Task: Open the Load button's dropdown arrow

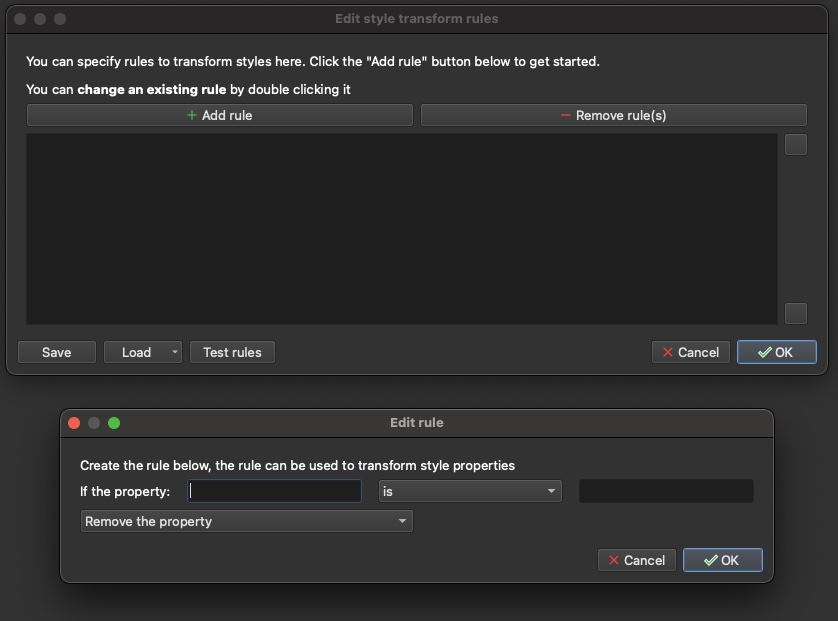Action: [x=175, y=352]
